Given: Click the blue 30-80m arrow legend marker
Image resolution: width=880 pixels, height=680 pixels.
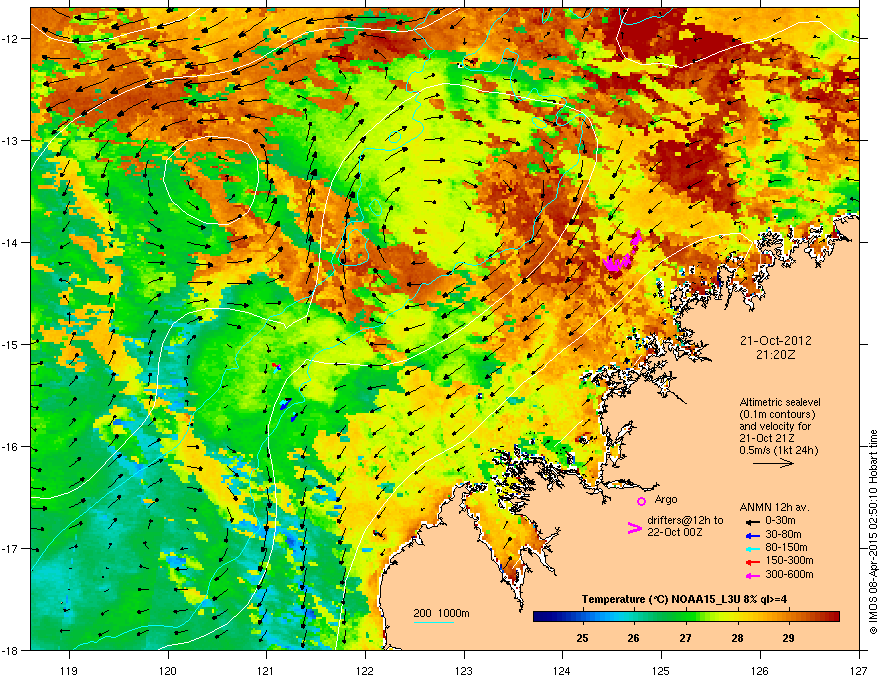Looking at the screenshot, I should click(752, 535).
